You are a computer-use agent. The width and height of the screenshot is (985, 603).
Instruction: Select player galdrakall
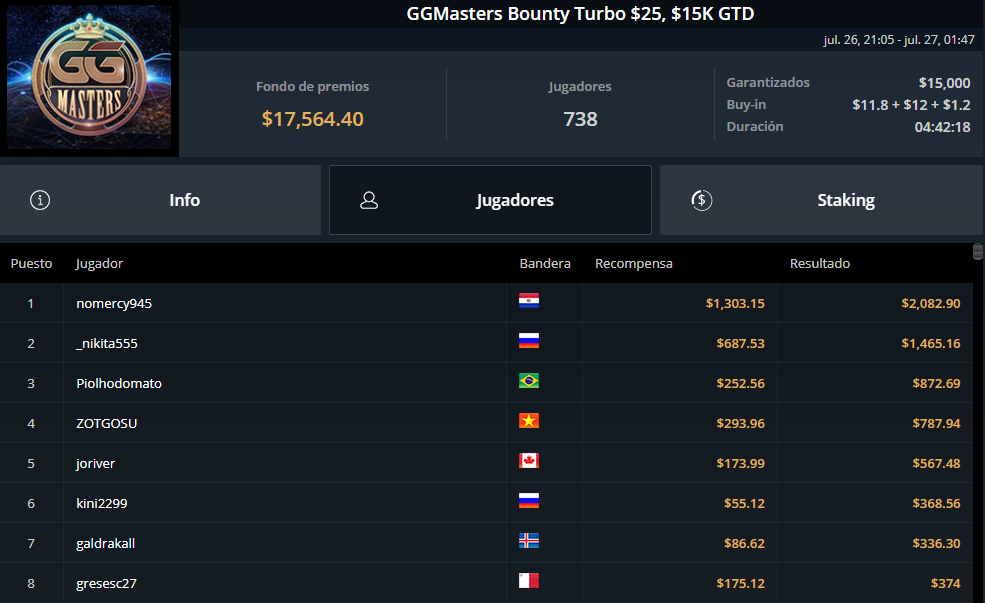(x=106, y=543)
